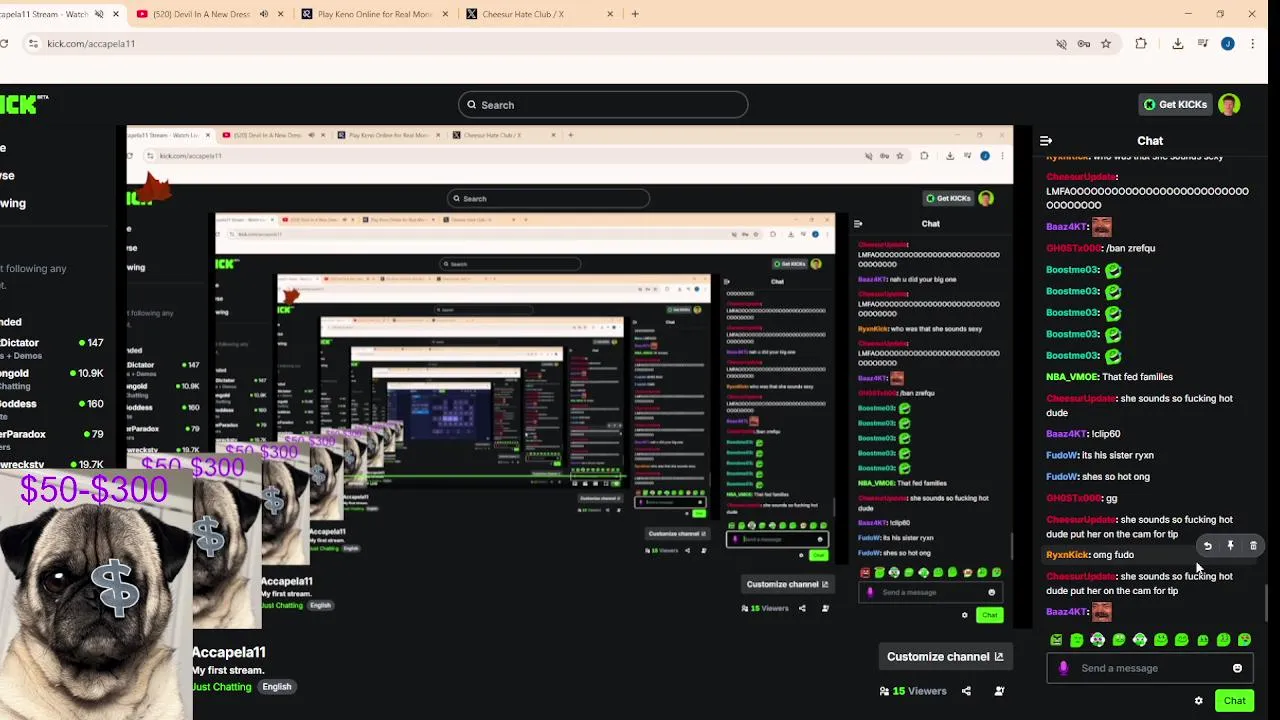Viewport: 1280px width, 720px height.
Task: Click GH0STx000 username on the gg message
Action: coord(1073,498)
